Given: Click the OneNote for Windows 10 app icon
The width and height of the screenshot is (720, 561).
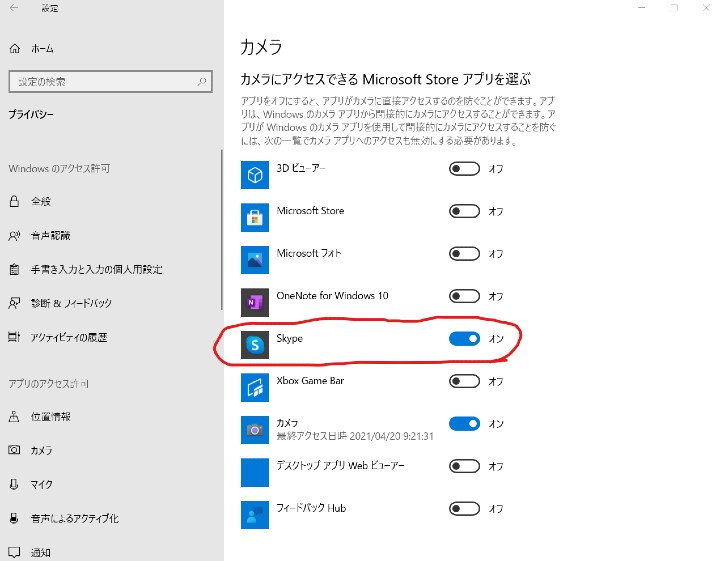Looking at the screenshot, I should pyautogui.click(x=255, y=302).
